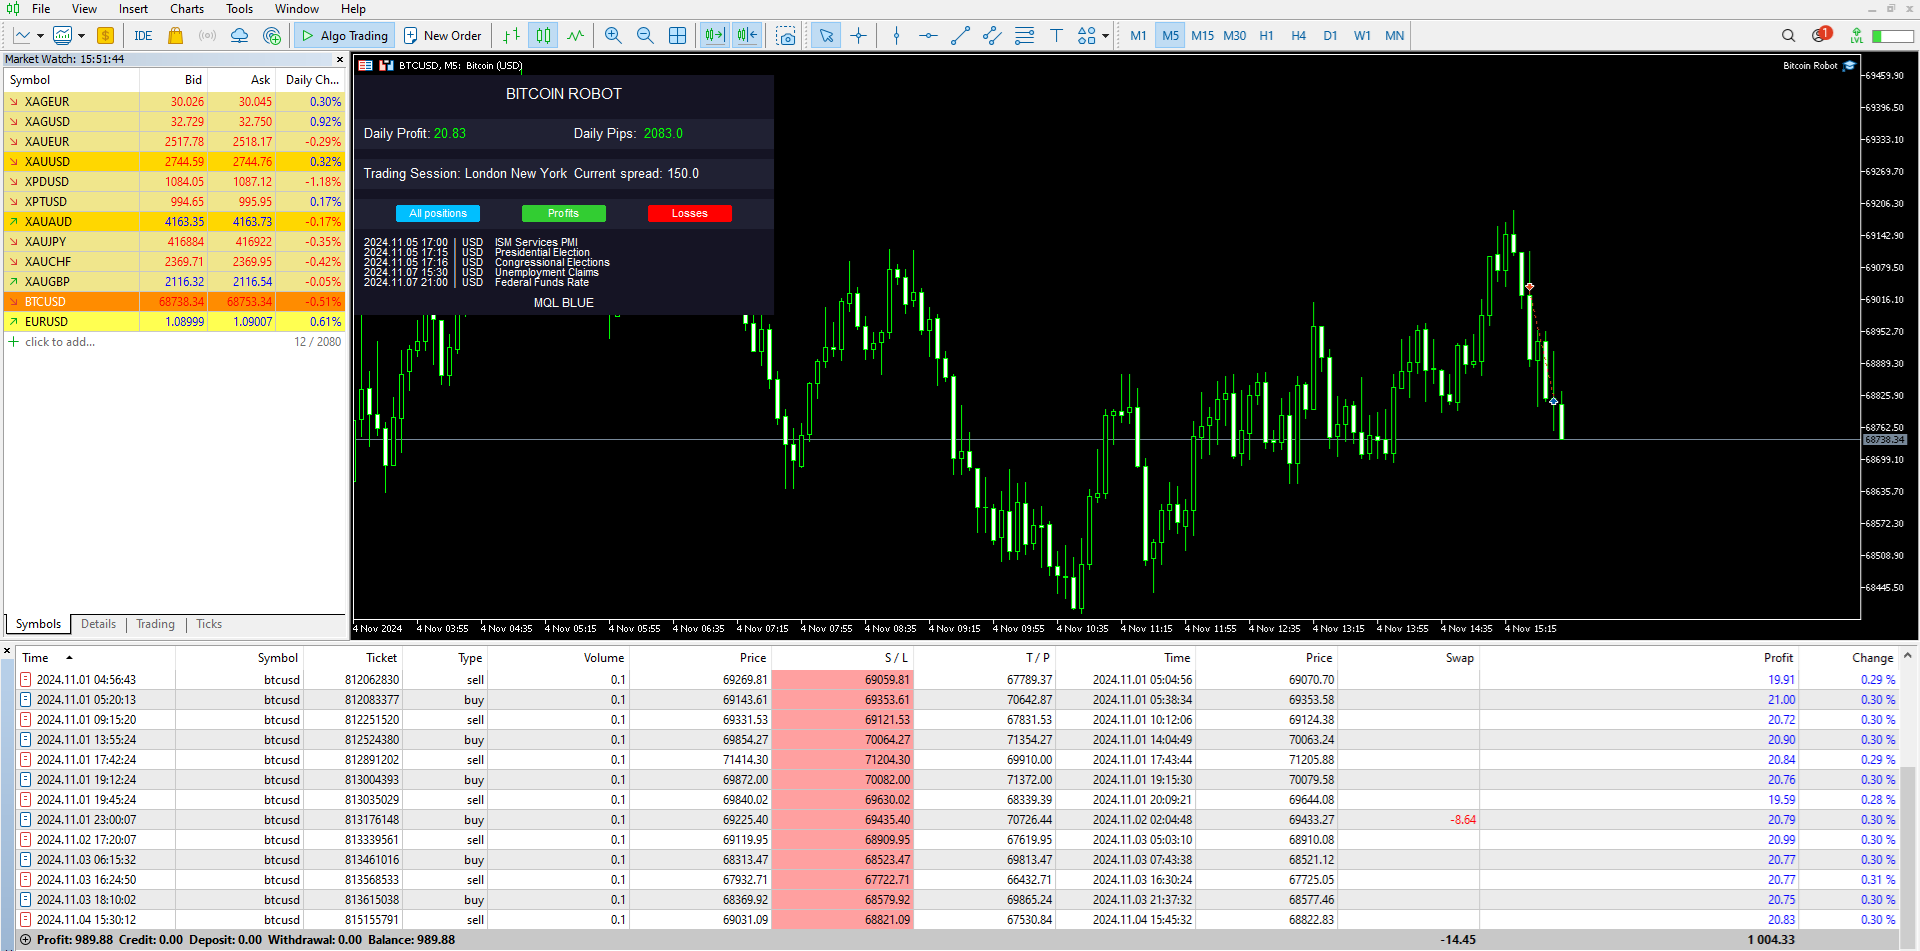Expand the new chart dropdown arrow
The width and height of the screenshot is (1920, 951).
(40, 36)
